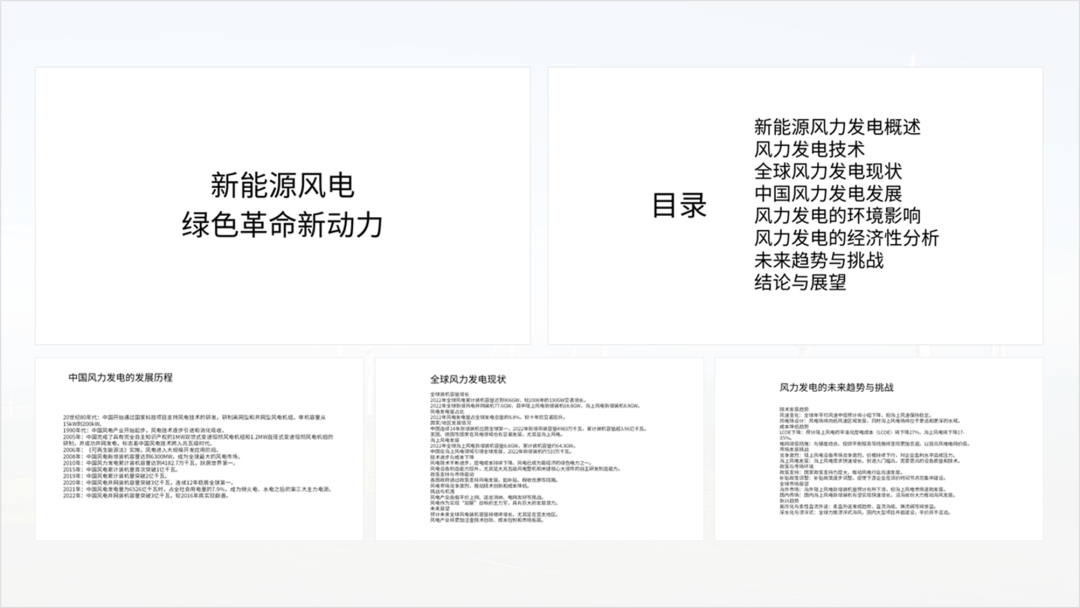This screenshot has width=1080, height=608.
Task: Click the 2010年 timeline entry
Action: 149,463
